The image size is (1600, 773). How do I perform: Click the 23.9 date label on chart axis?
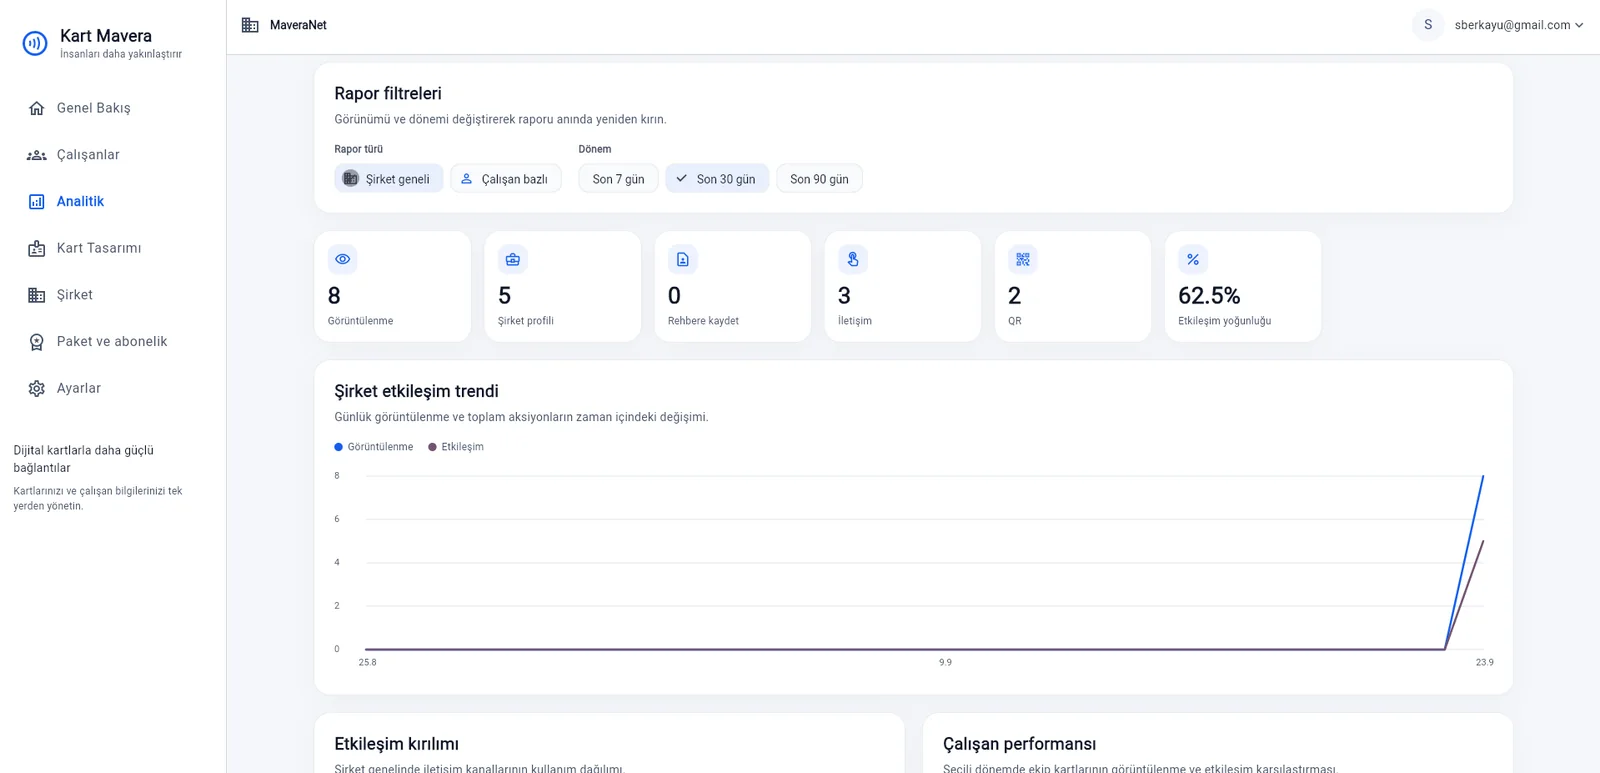point(1484,662)
